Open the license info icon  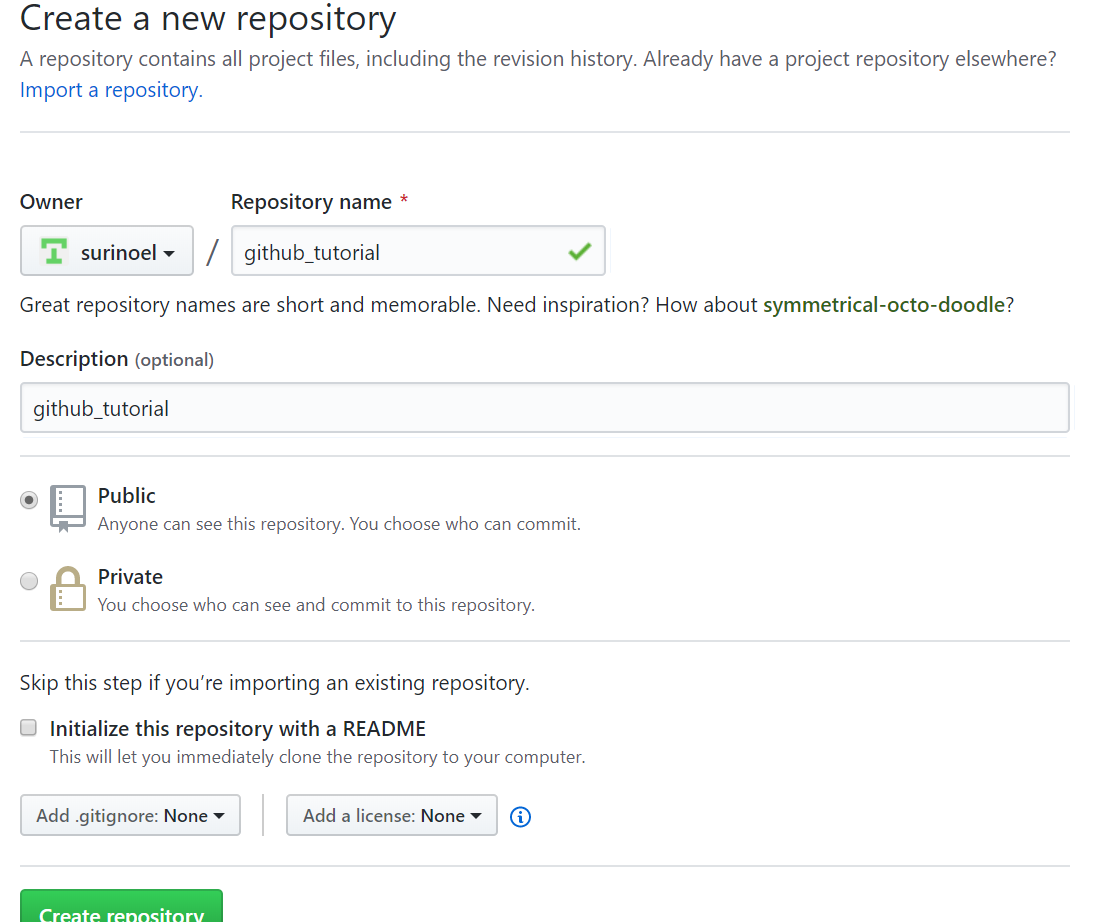(x=520, y=817)
